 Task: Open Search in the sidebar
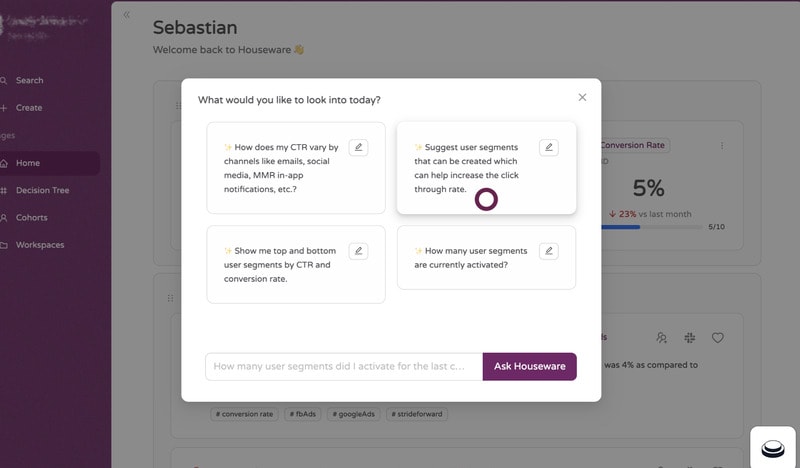(28, 80)
